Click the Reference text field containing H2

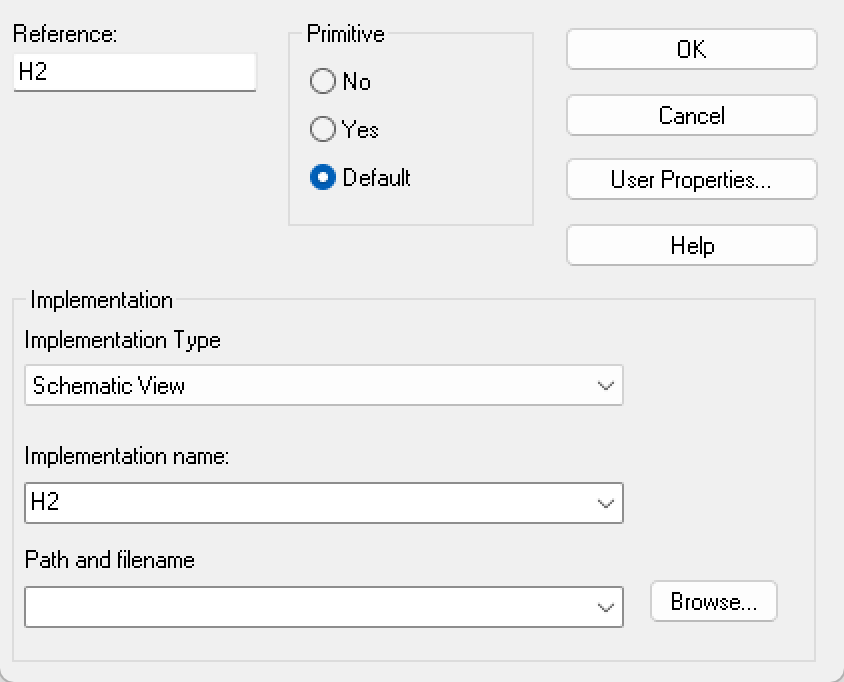(135, 72)
